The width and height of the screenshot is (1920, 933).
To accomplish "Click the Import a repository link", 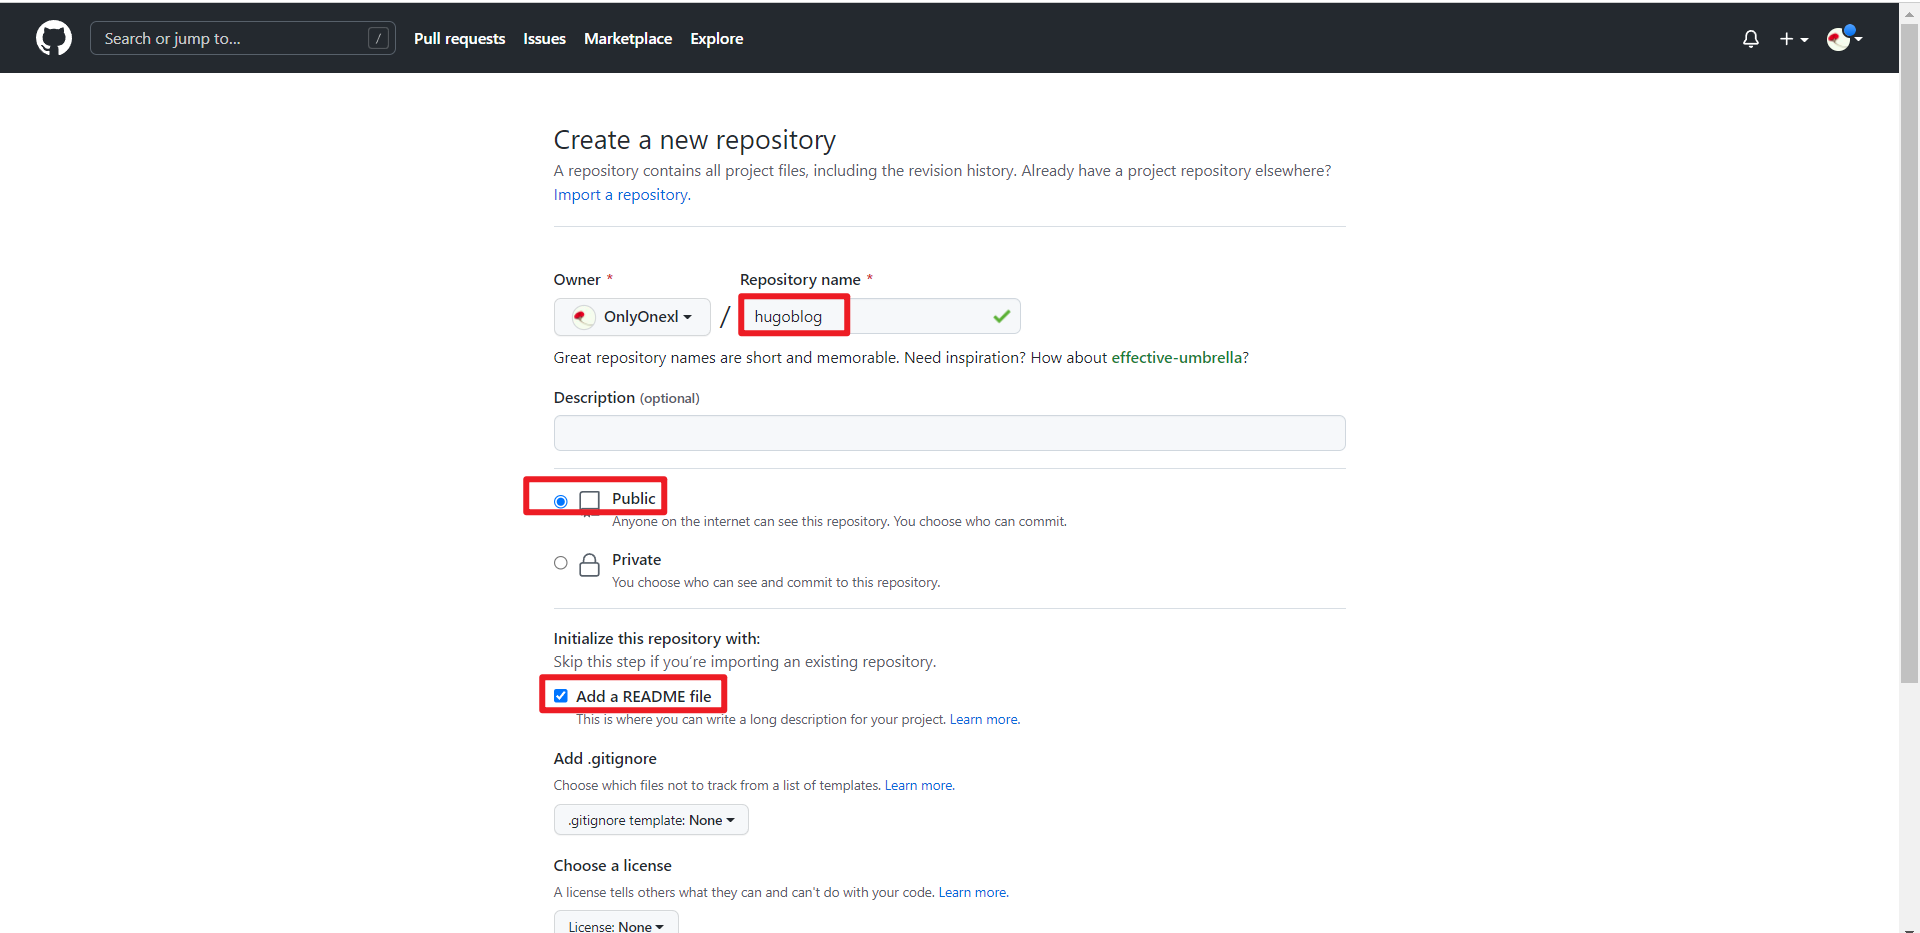I will click(620, 195).
